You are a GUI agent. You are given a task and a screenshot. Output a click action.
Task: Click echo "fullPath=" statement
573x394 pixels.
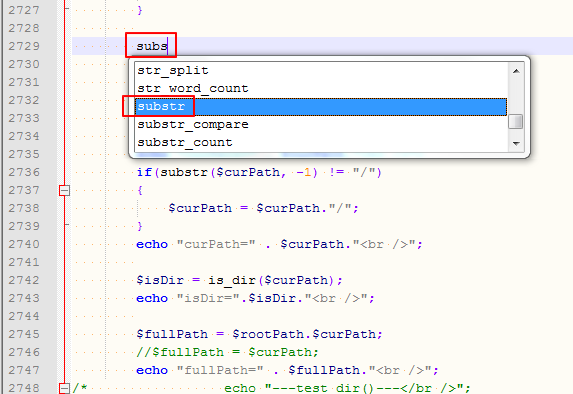point(287,370)
